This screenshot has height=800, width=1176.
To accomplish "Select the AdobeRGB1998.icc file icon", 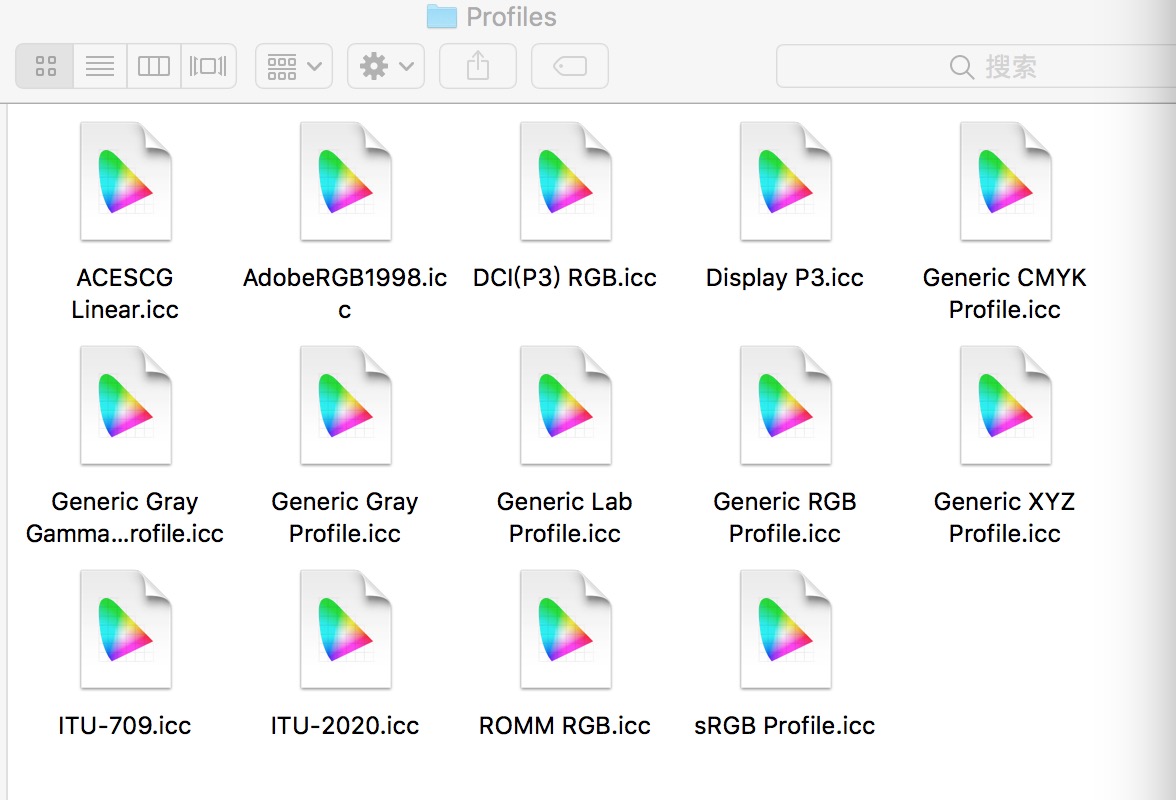I will pos(345,182).
